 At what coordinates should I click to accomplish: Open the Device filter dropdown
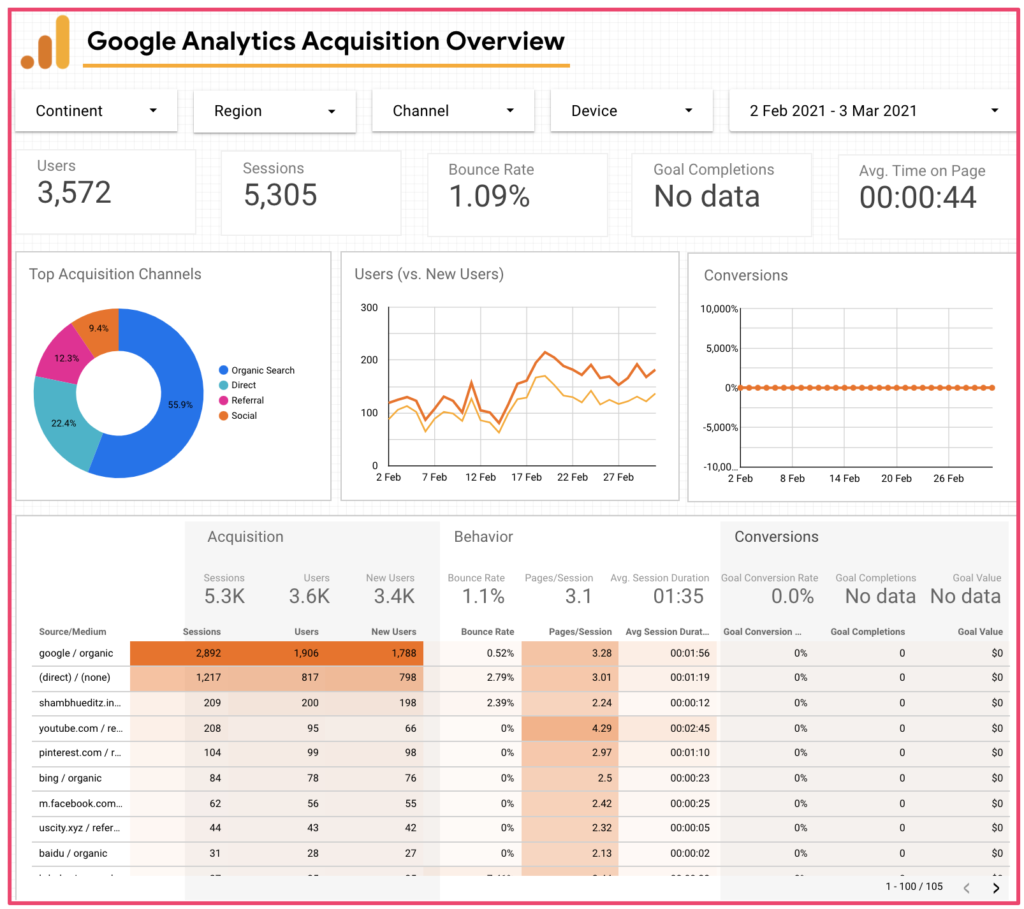click(x=632, y=111)
